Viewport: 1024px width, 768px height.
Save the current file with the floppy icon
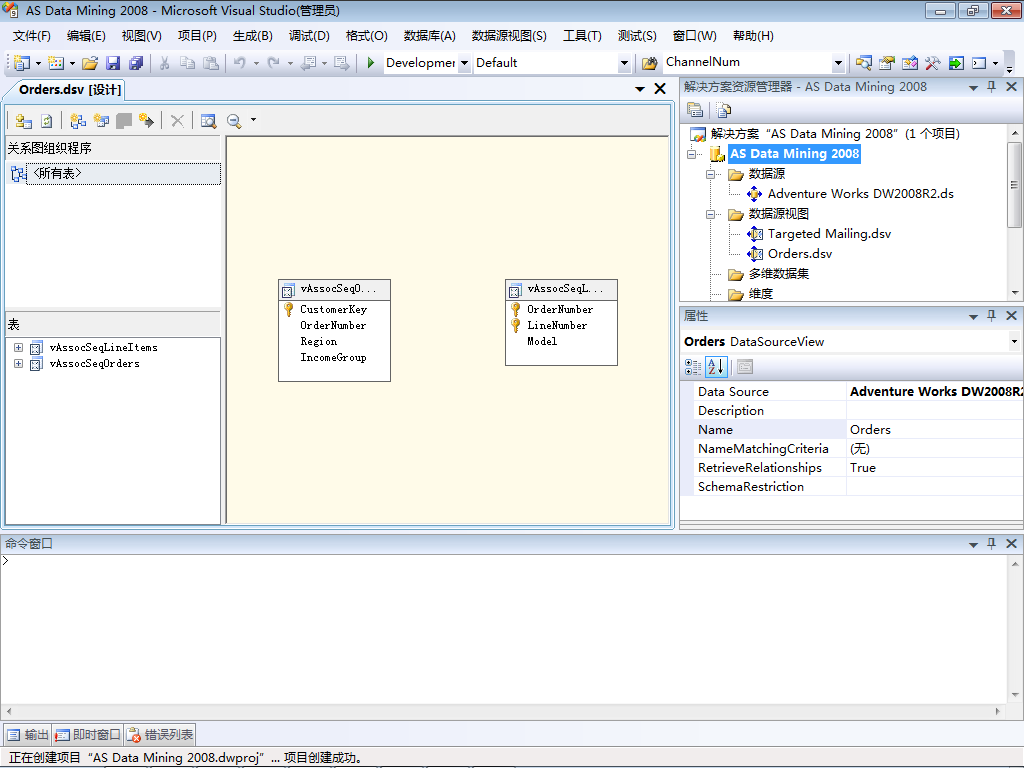click(113, 63)
